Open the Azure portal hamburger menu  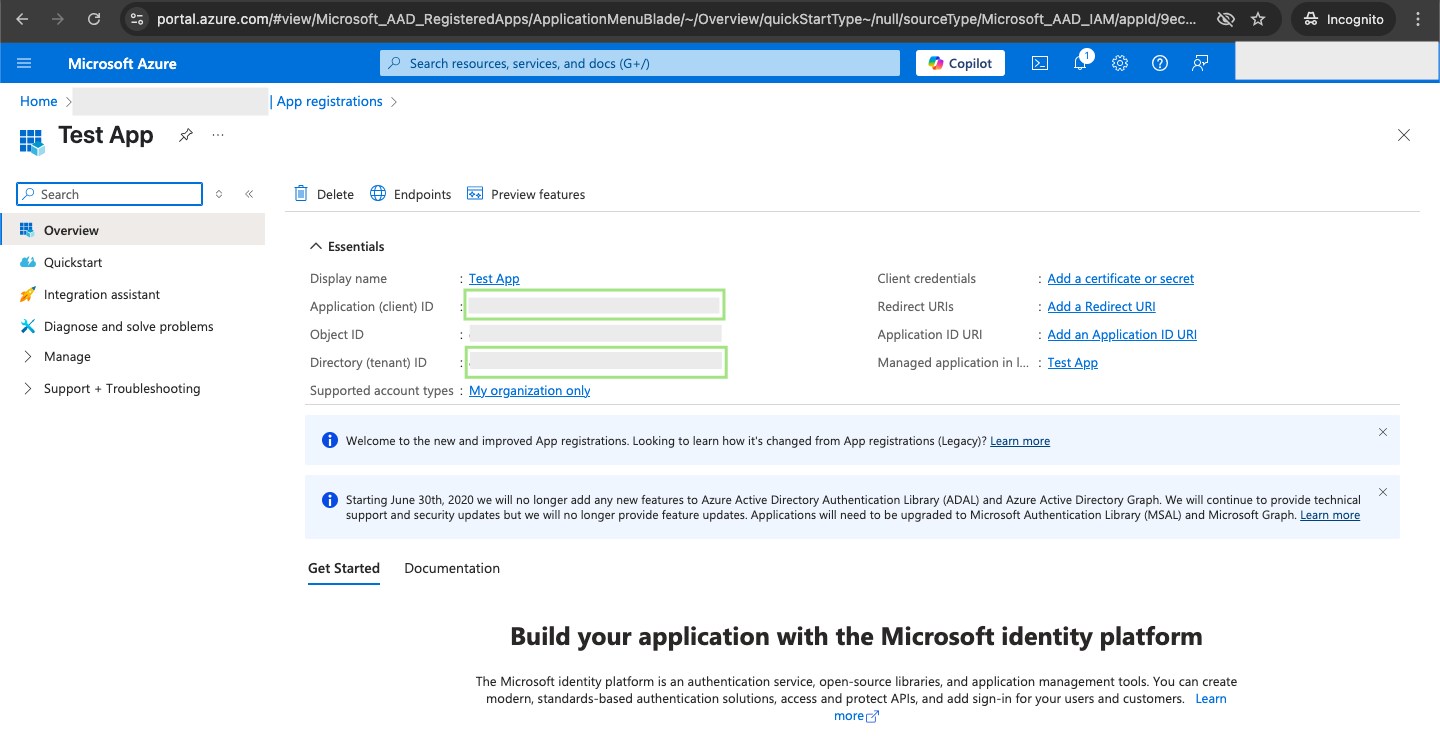tap(24, 63)
